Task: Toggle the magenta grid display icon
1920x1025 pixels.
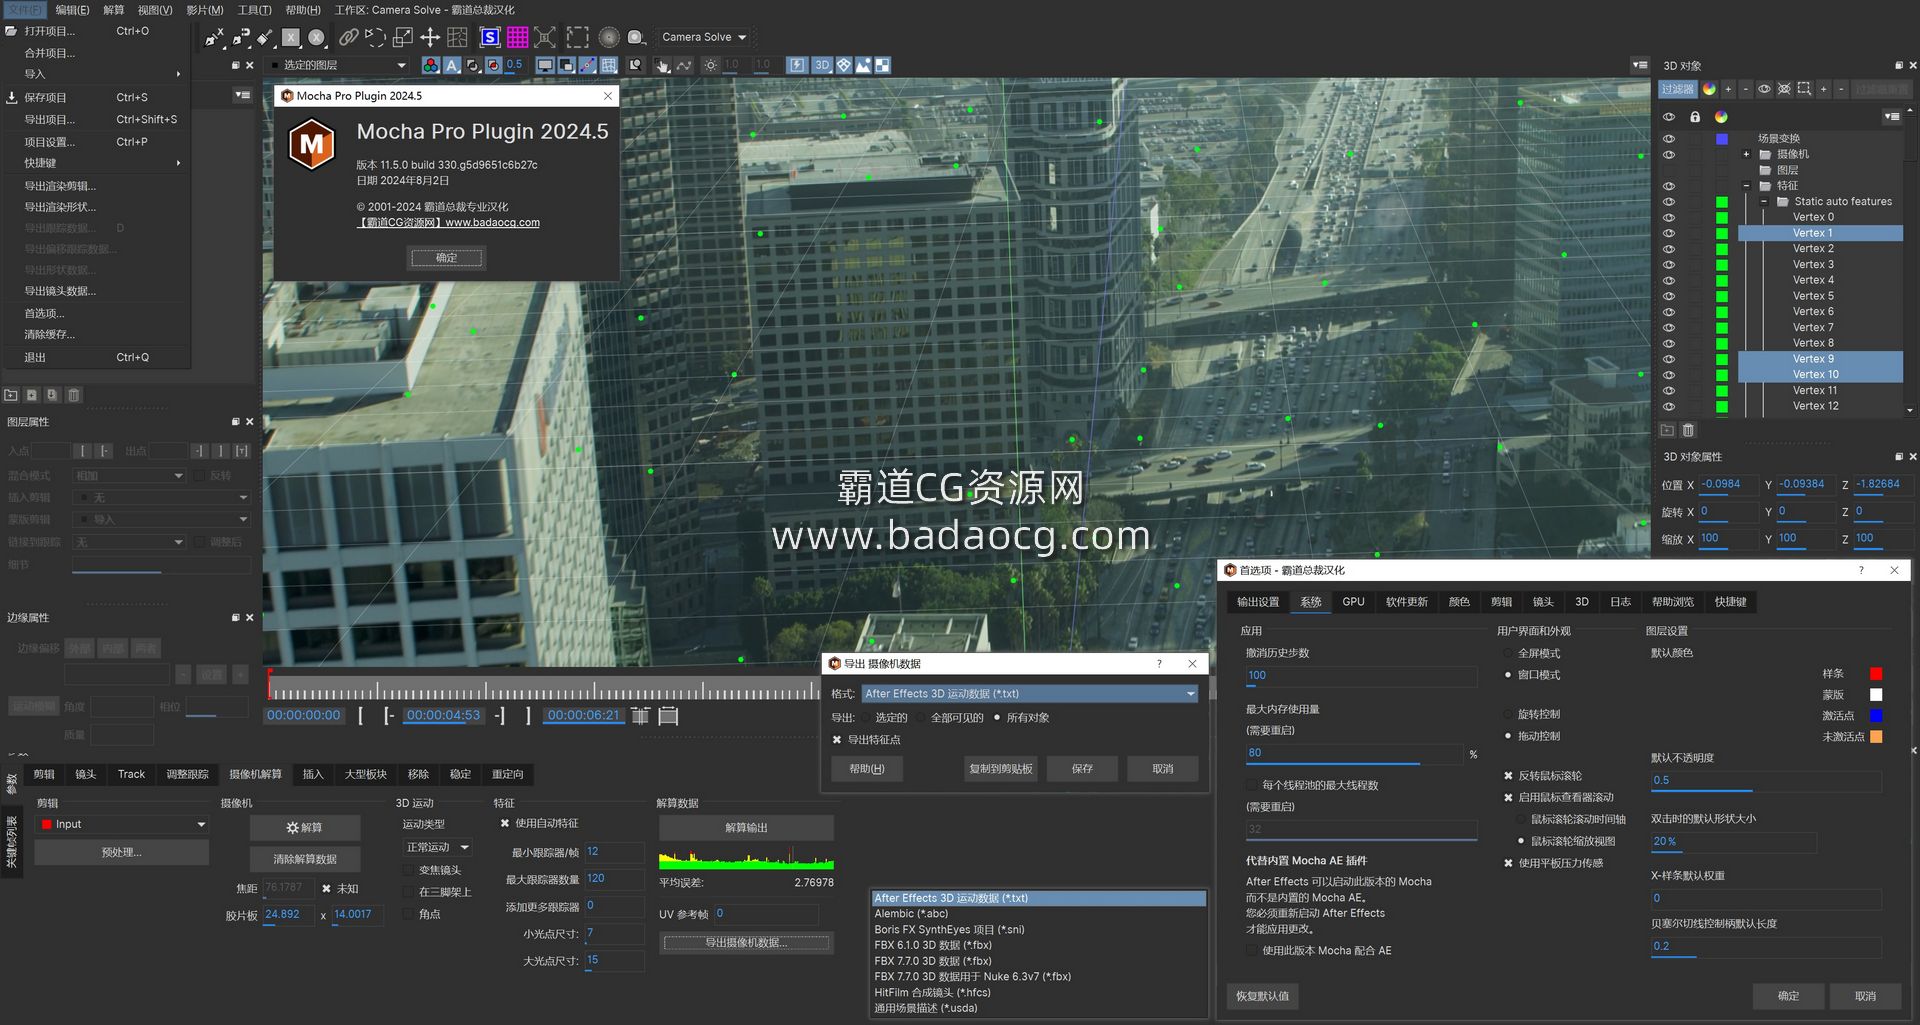Action: tap(517, 38)
